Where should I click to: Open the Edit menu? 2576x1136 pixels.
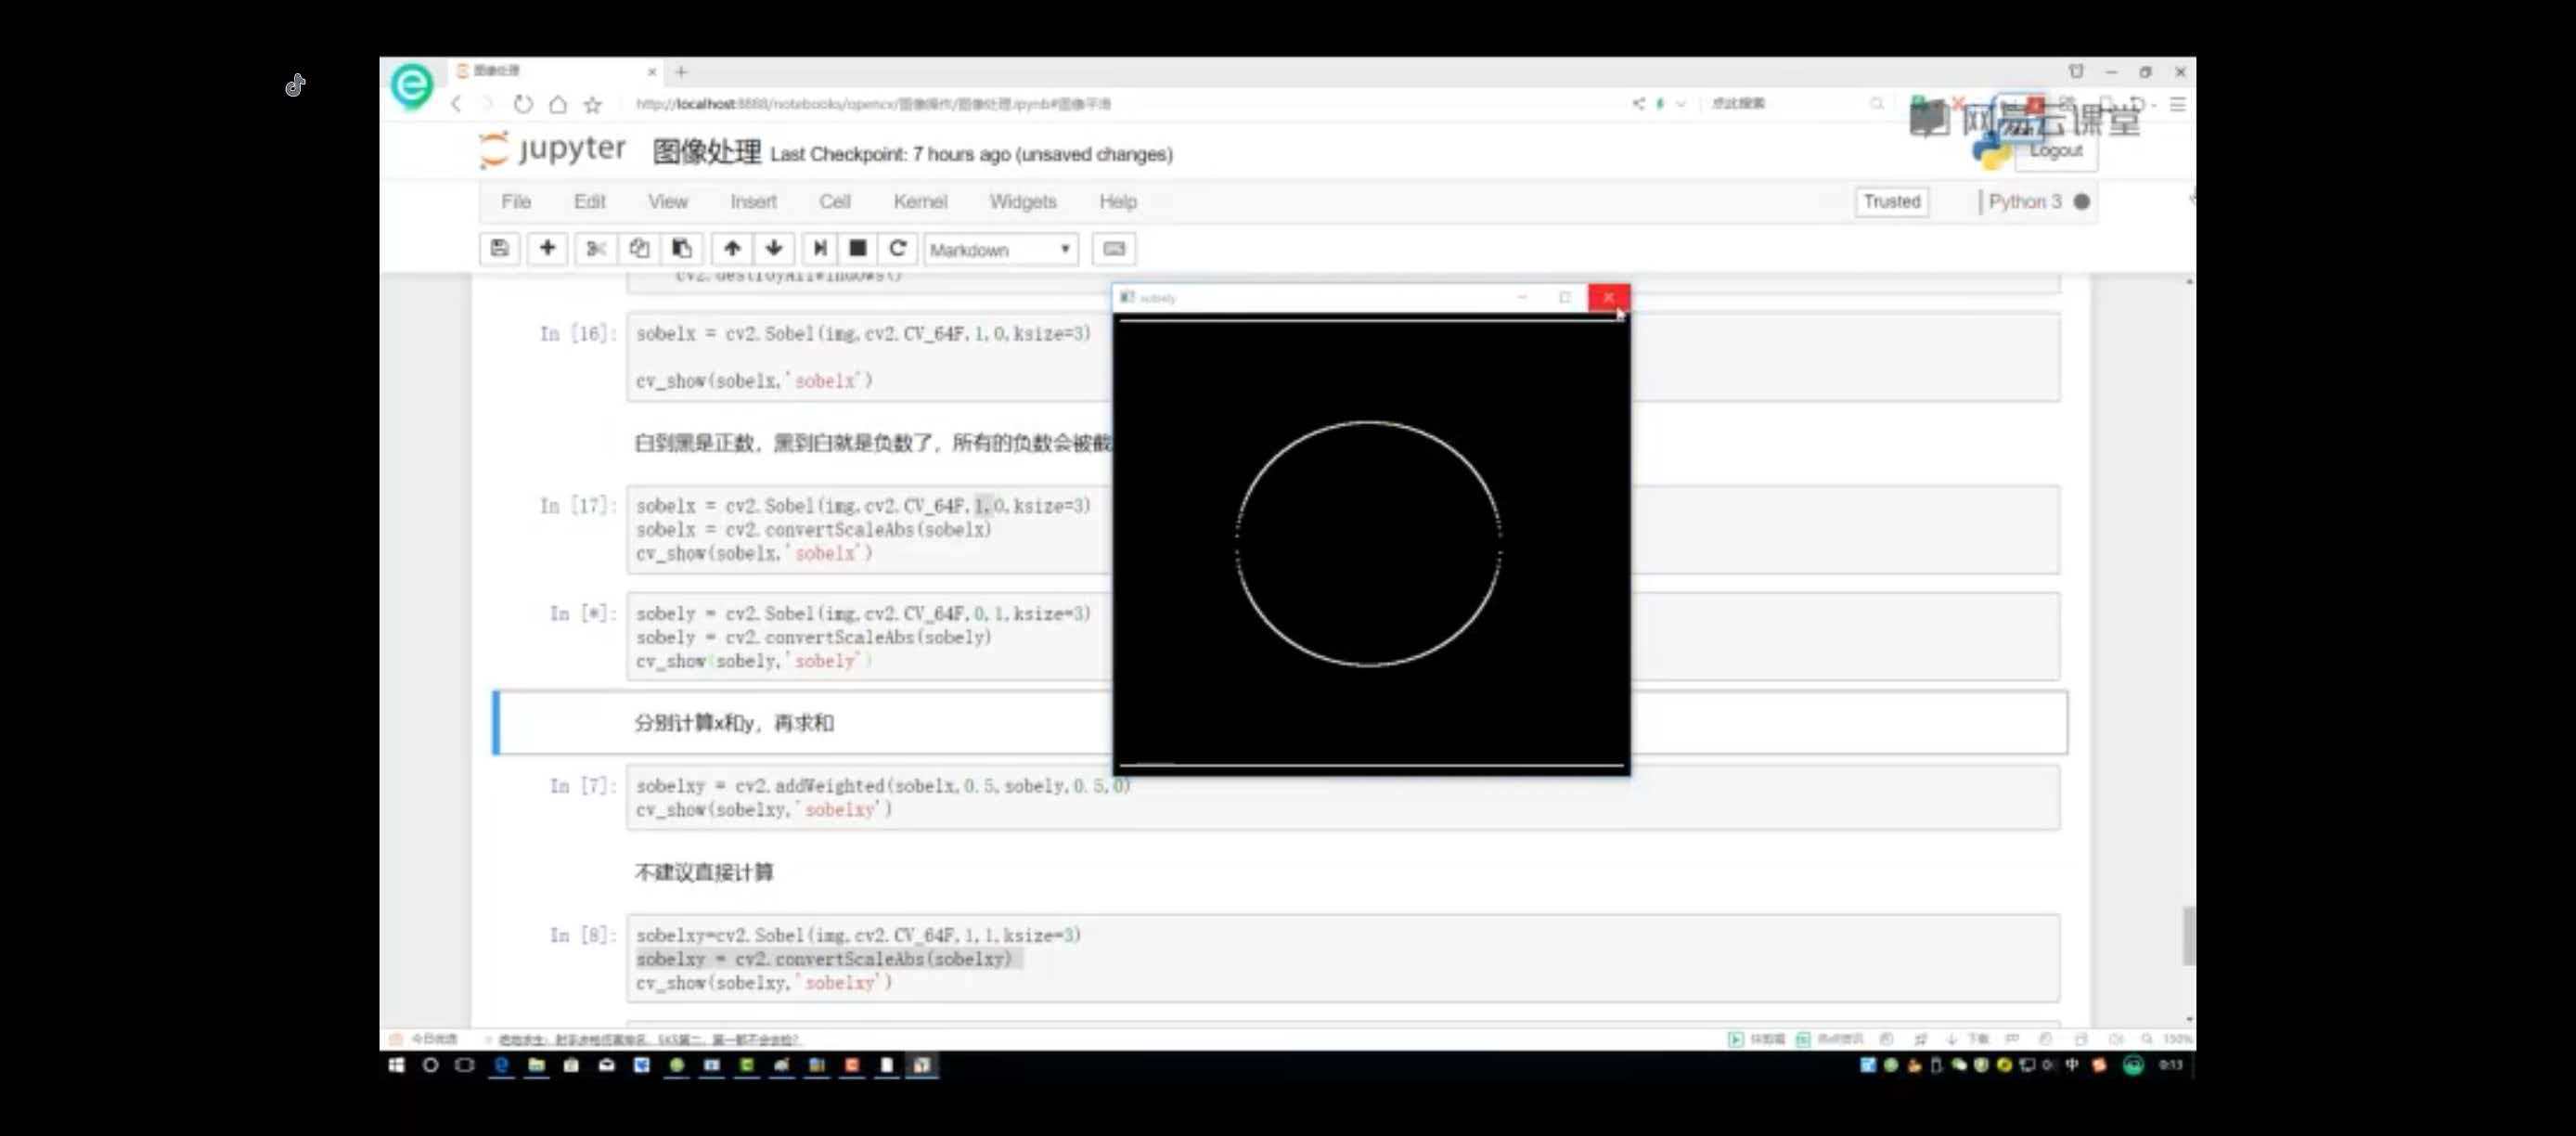tap(590, 201)
